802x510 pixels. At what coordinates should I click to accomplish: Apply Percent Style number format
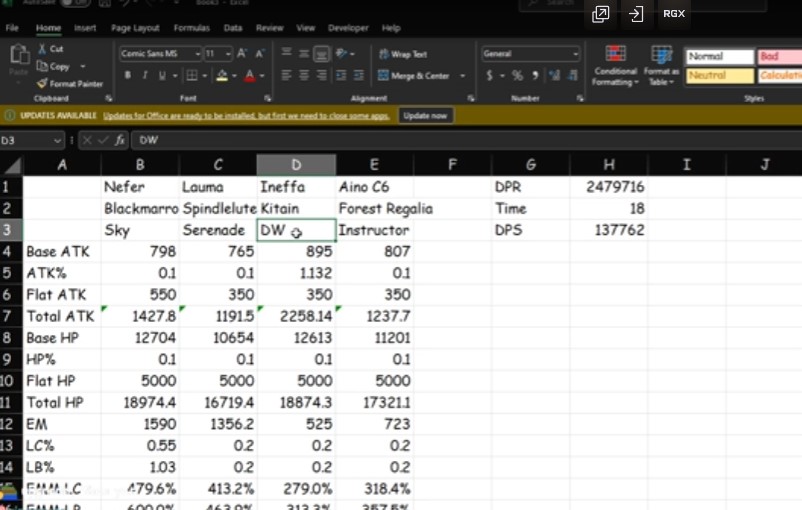(518, 76)
